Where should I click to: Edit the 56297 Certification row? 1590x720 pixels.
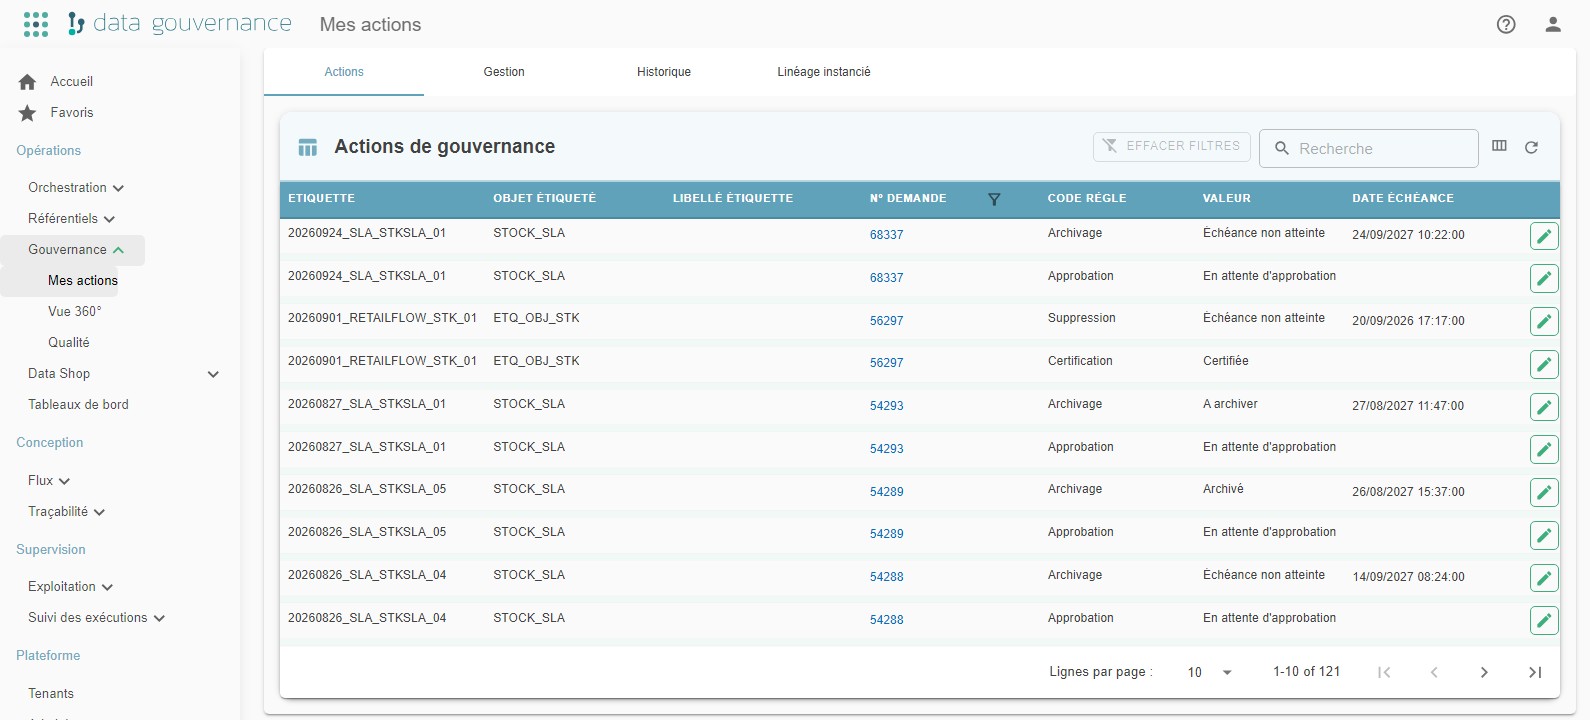coord(1544,364)
